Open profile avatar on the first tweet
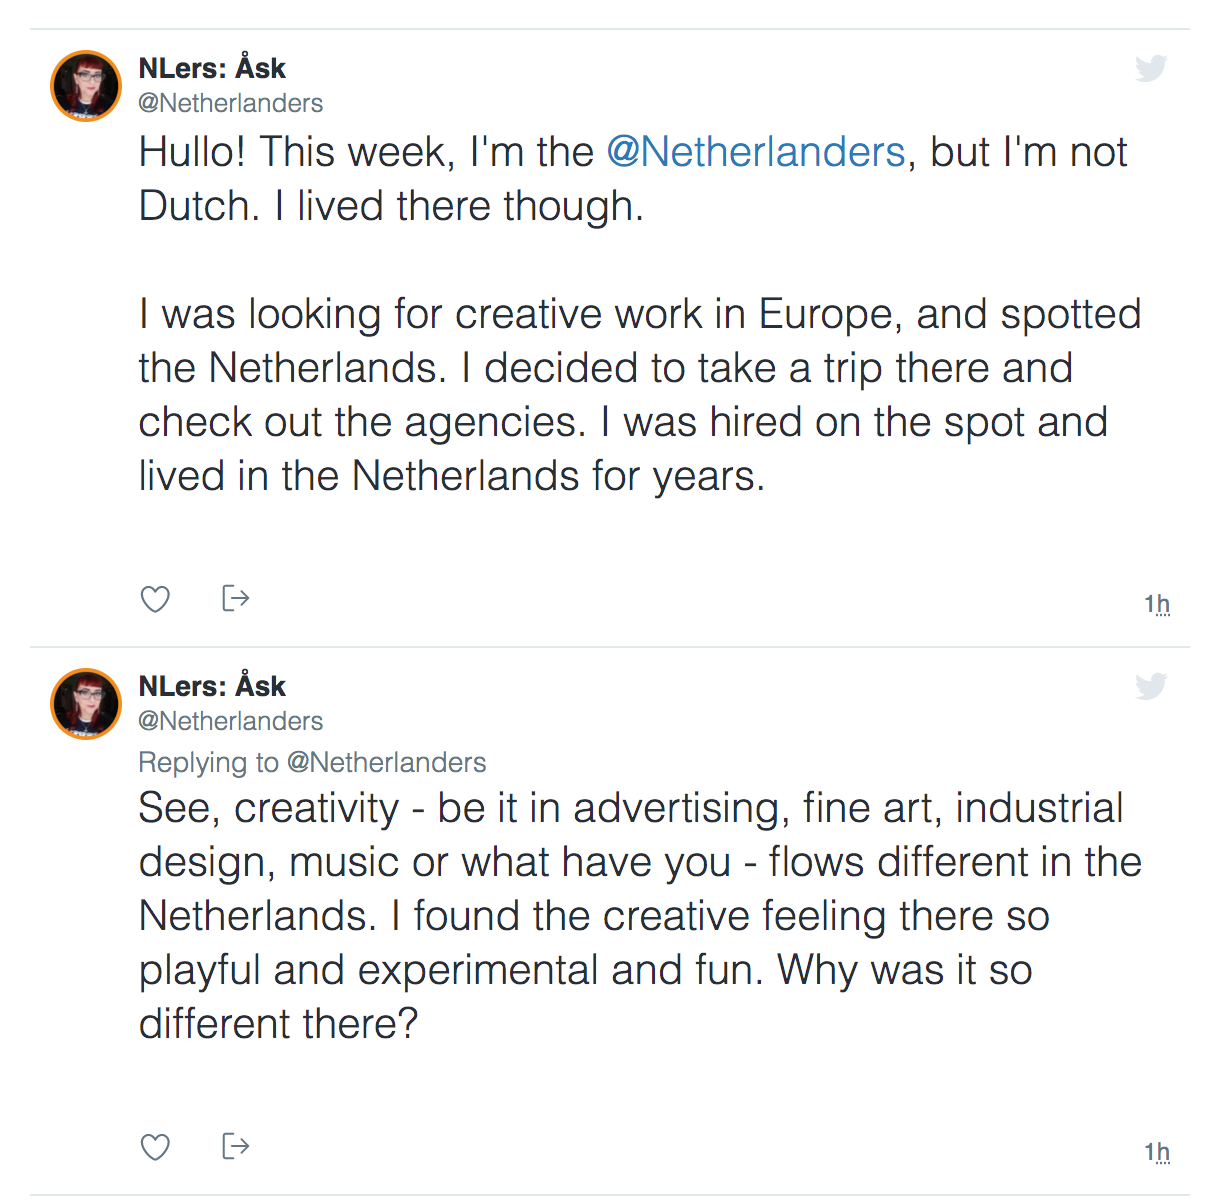 (86, 86)
